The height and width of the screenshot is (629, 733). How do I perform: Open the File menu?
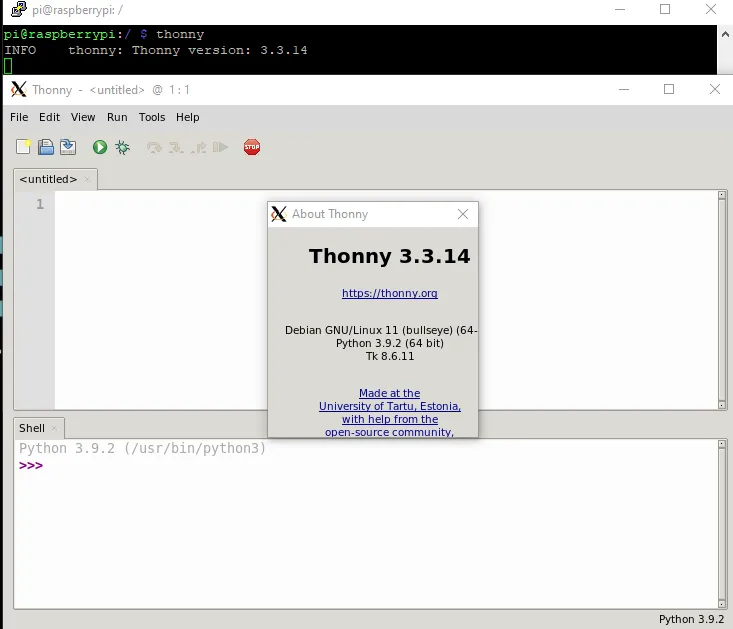pyautogui.click(x=19, y=117)
